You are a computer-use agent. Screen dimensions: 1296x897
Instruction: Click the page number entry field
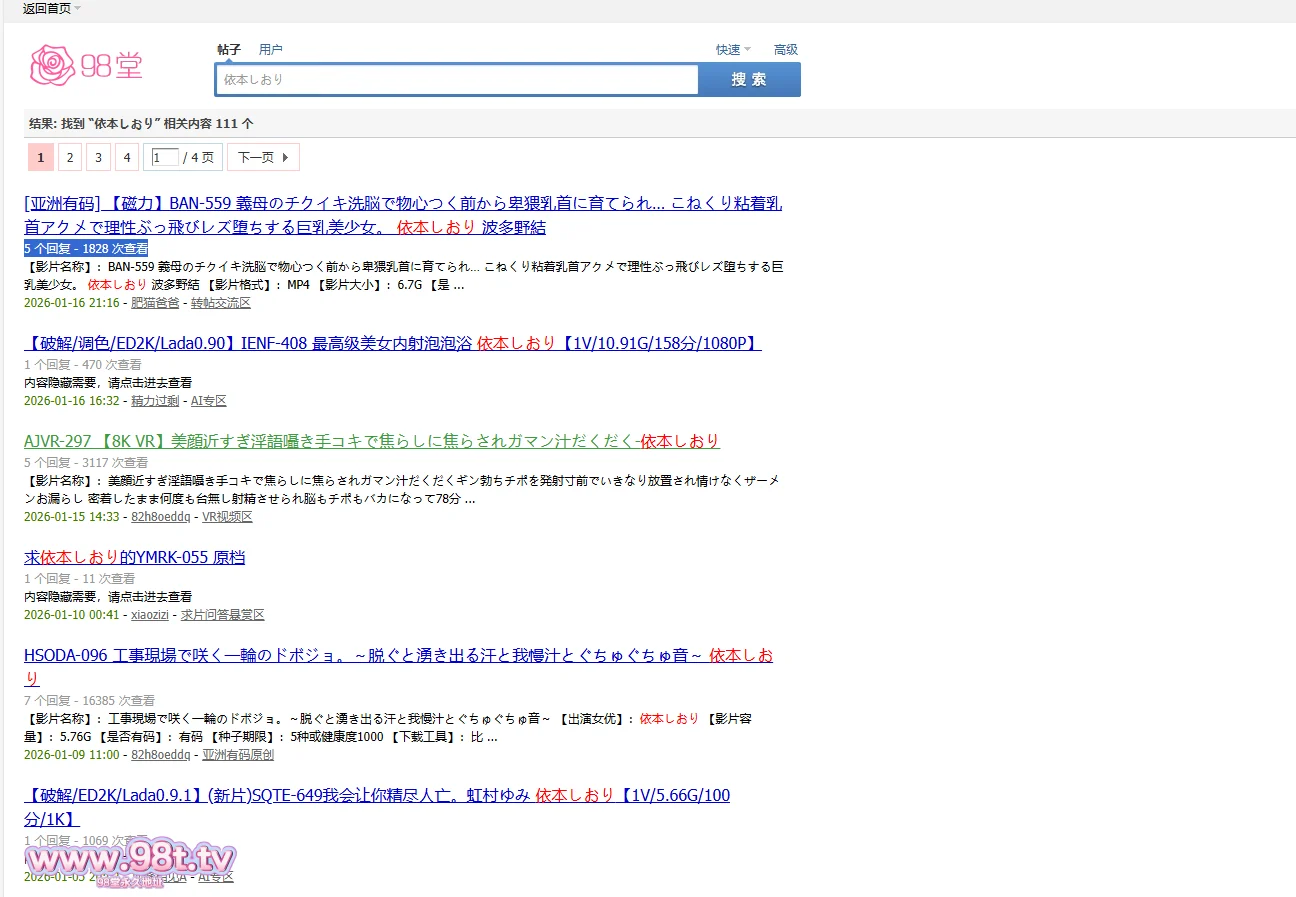pyautogui.click(x=165, y=158)
